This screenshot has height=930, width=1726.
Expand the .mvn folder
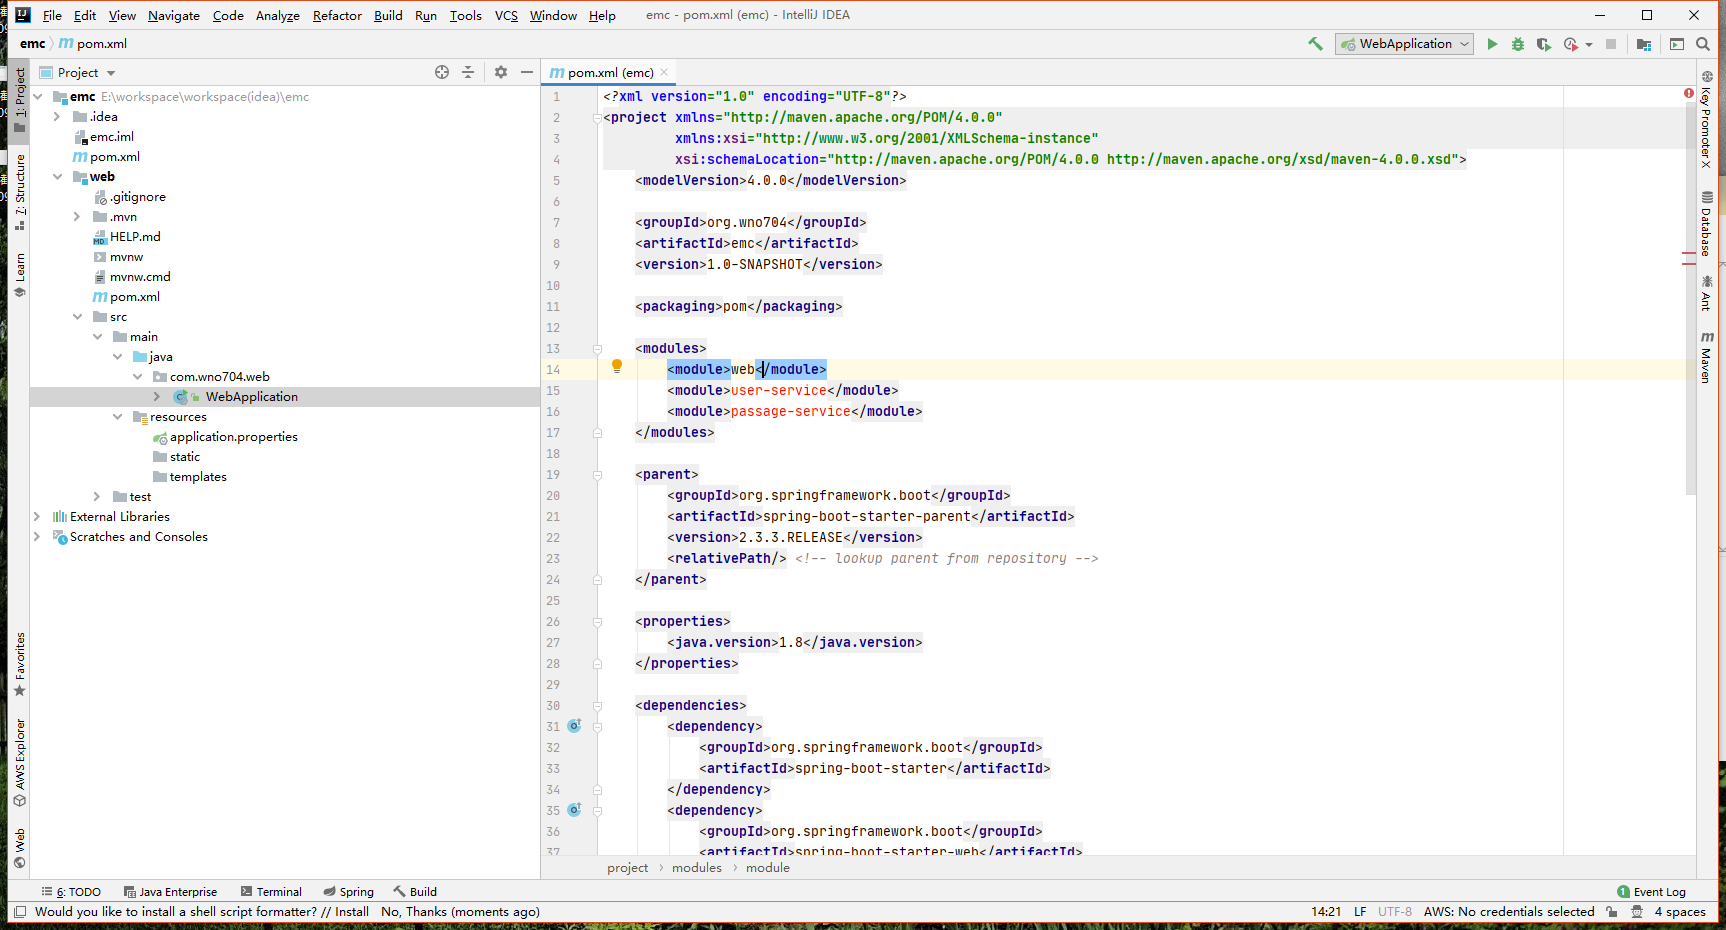pyautogui.click(x=77, y=217)
